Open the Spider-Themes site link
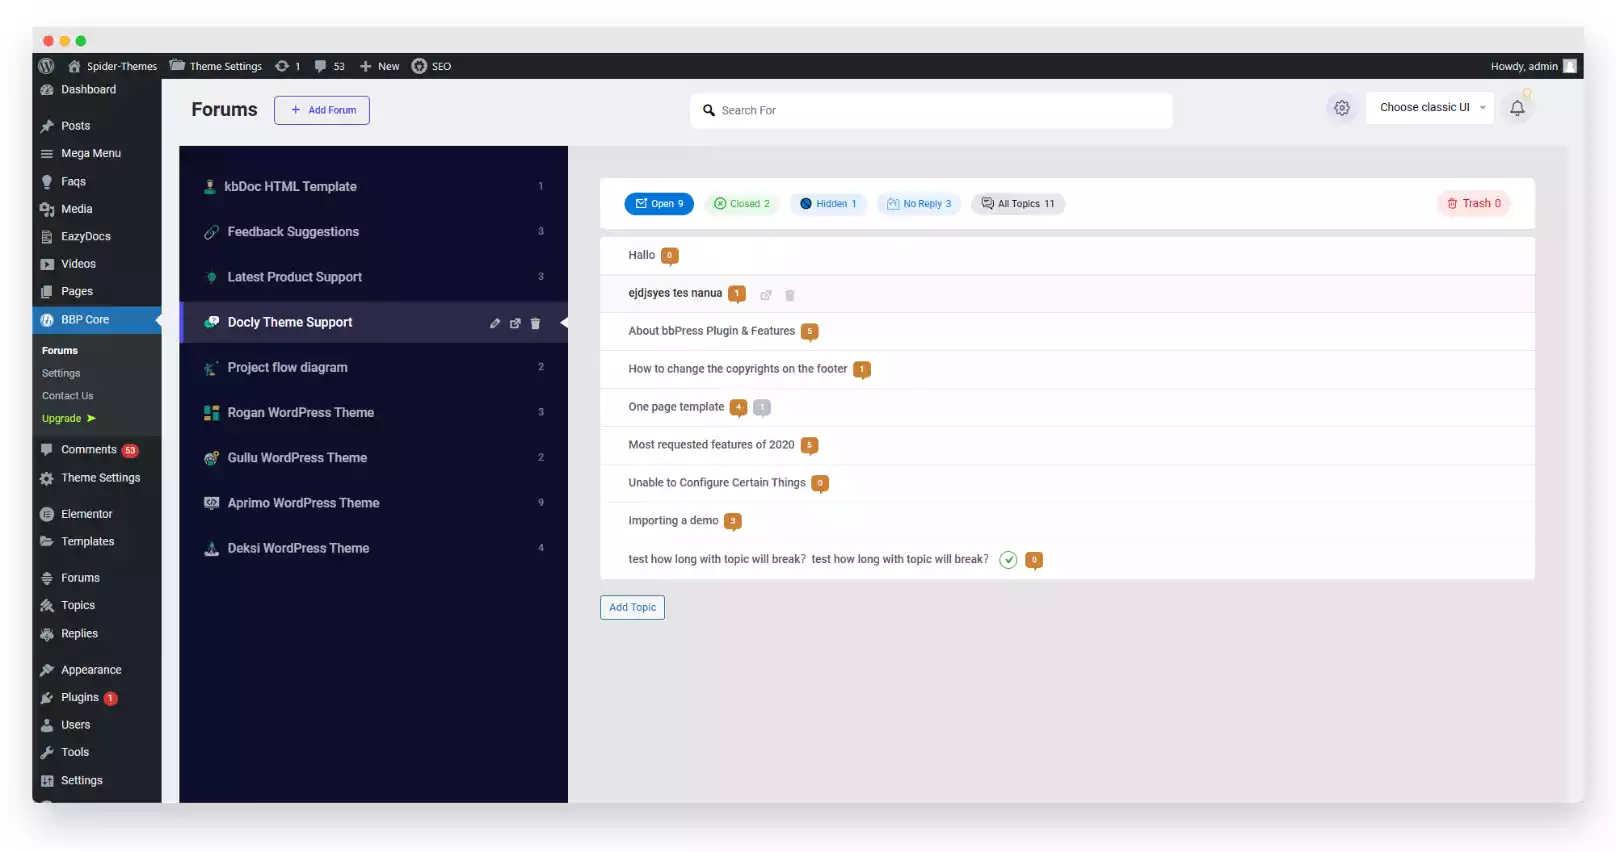1616x852 pixels. [x=113, y=66]
